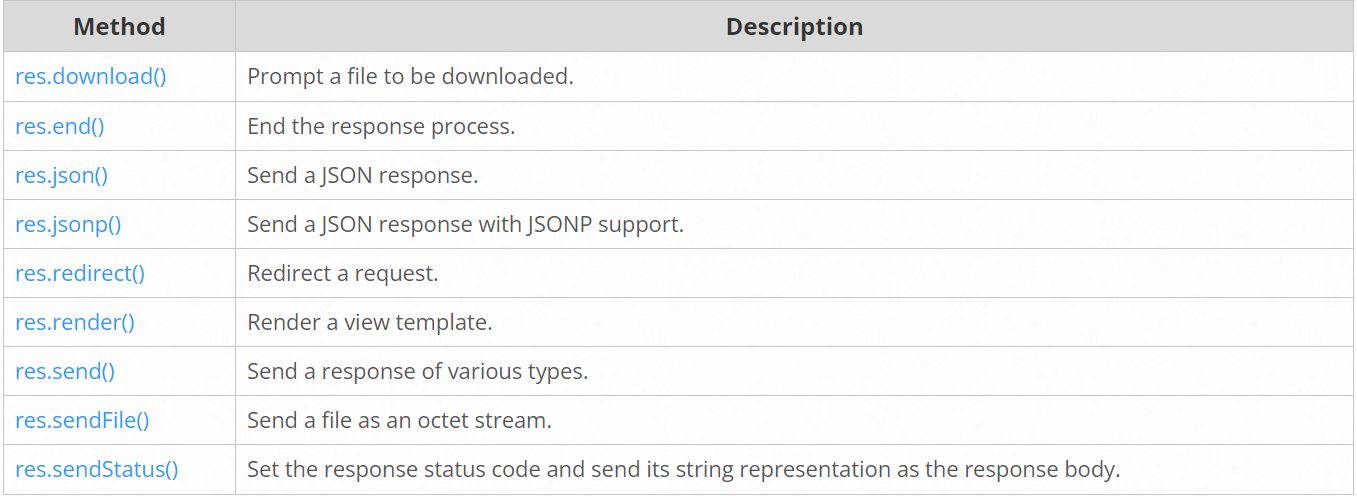The width and height of the screenshot is (1357, 496).
Task: Click the "Prompt a file to be downloaded" text
Action: (410, 77)
